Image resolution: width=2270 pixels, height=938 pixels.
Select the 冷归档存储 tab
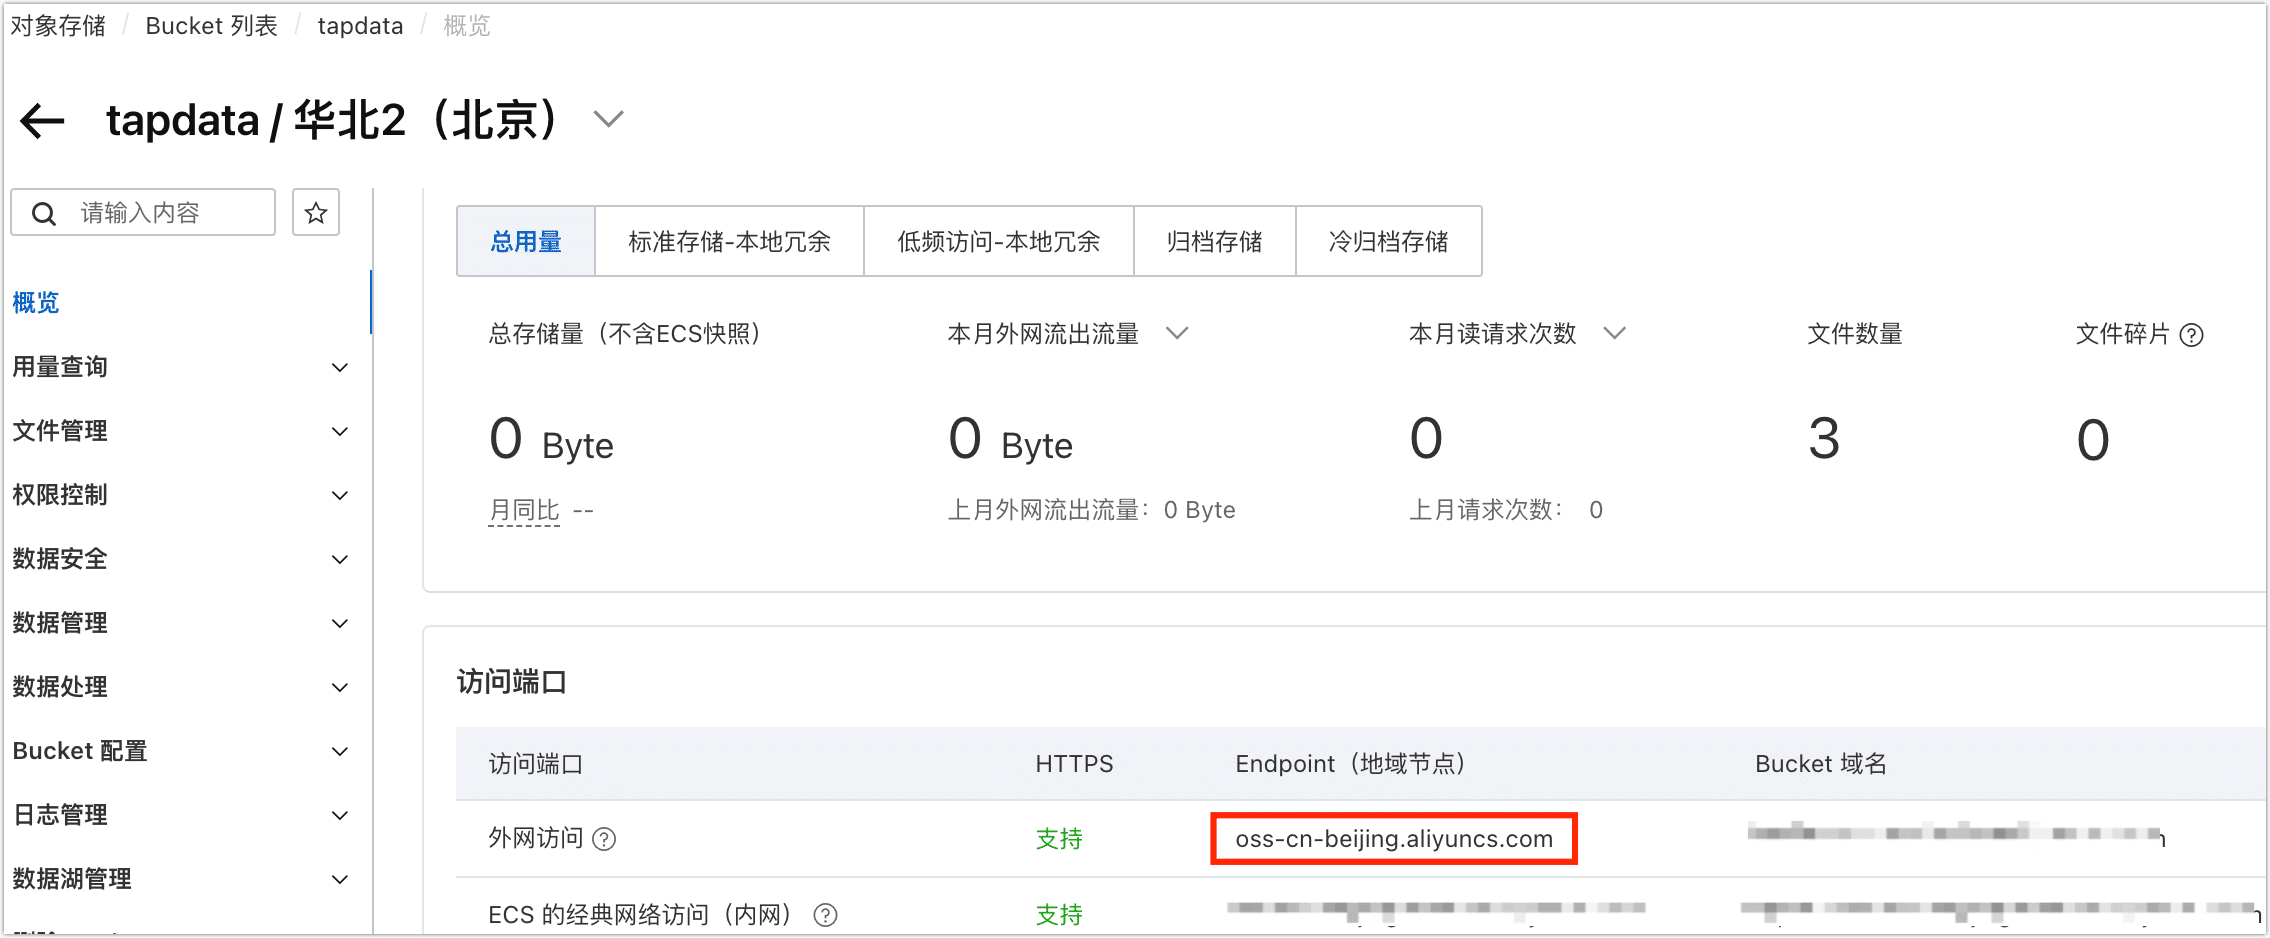click(x=1388, y=241)
